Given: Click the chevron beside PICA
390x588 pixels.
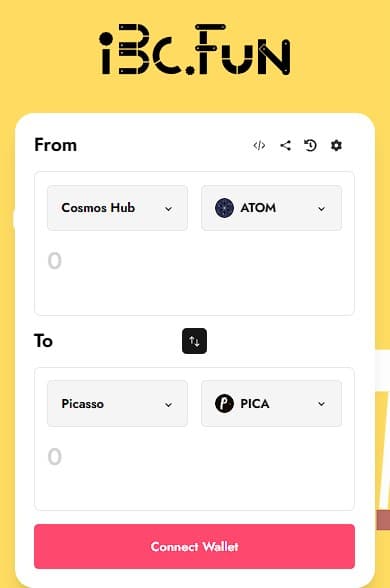Looking at the screenshot, I should 321,404.
